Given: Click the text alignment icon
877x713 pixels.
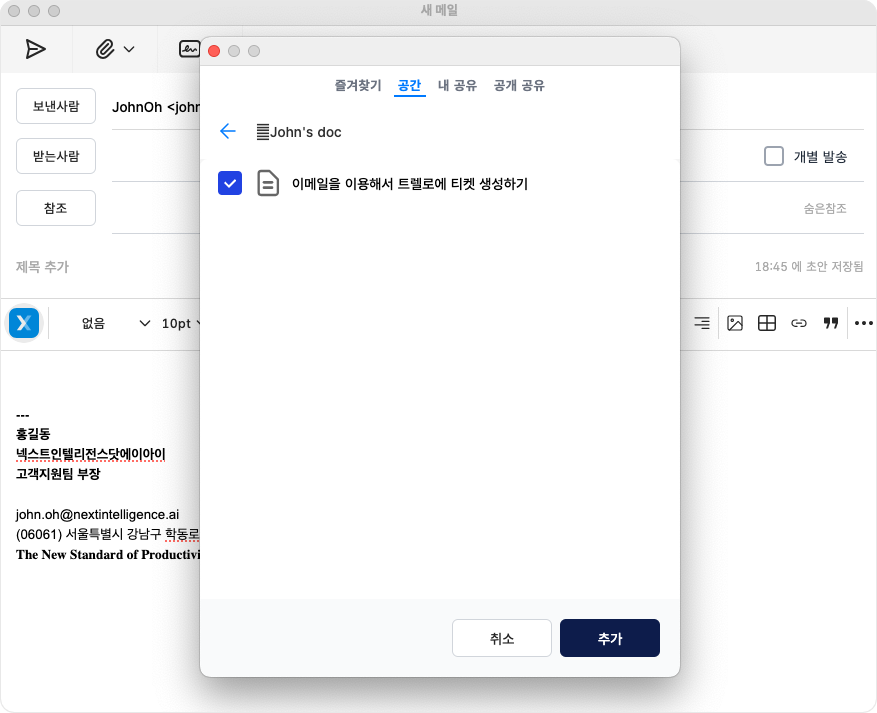Looking at the screenshot, I should click(701, 323).
